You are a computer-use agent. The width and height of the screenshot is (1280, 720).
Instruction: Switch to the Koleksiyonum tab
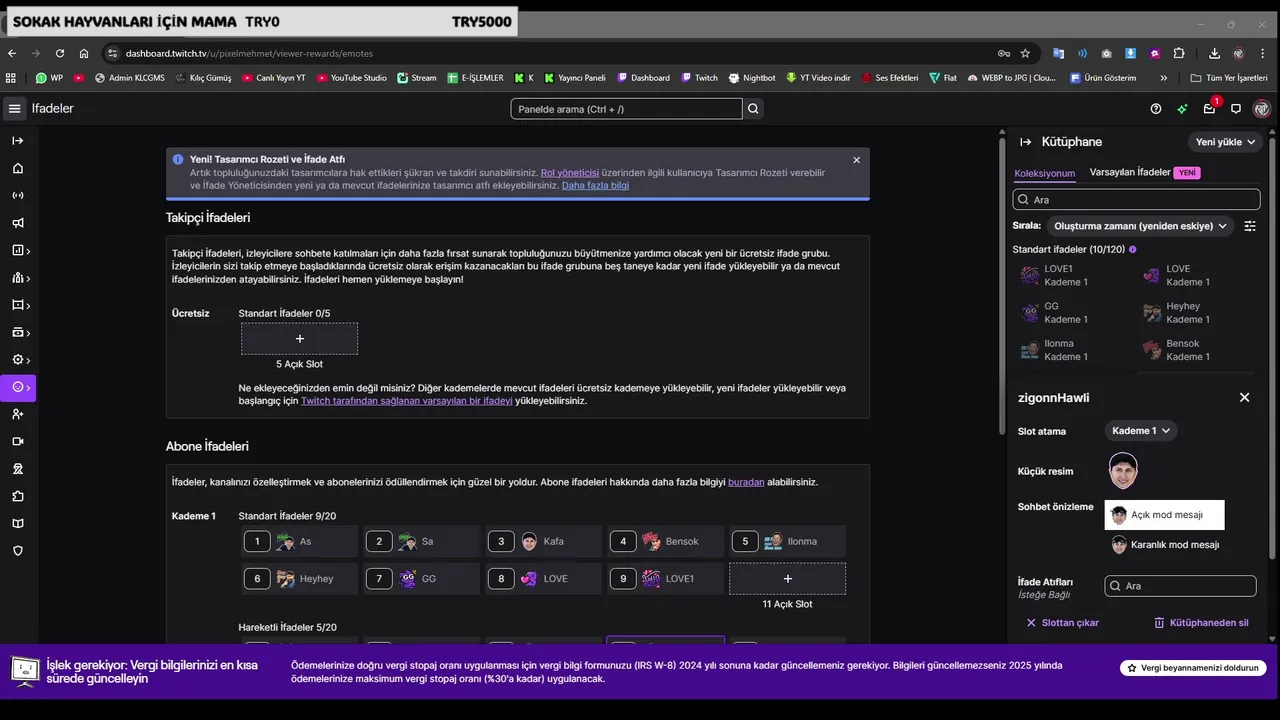coord(1044,173)
